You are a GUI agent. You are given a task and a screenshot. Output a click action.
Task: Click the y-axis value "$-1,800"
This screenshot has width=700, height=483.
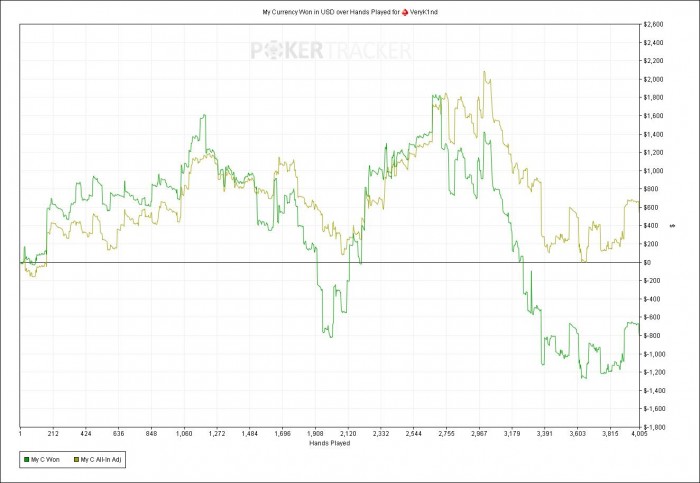coord(654,427)
